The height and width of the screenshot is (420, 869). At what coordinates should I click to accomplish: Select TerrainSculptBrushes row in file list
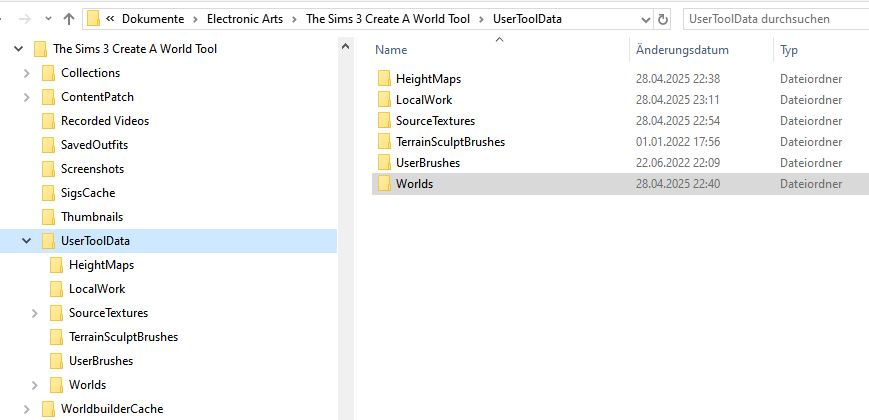point(450,142)
